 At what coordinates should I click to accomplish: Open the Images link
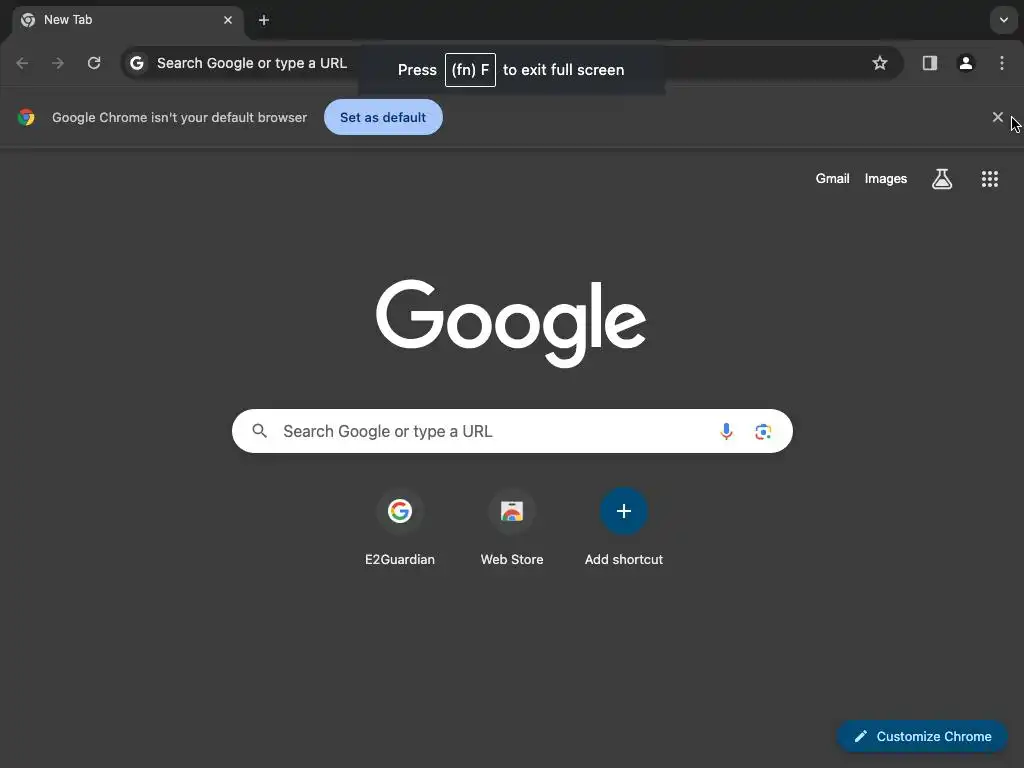click(886, 179)
